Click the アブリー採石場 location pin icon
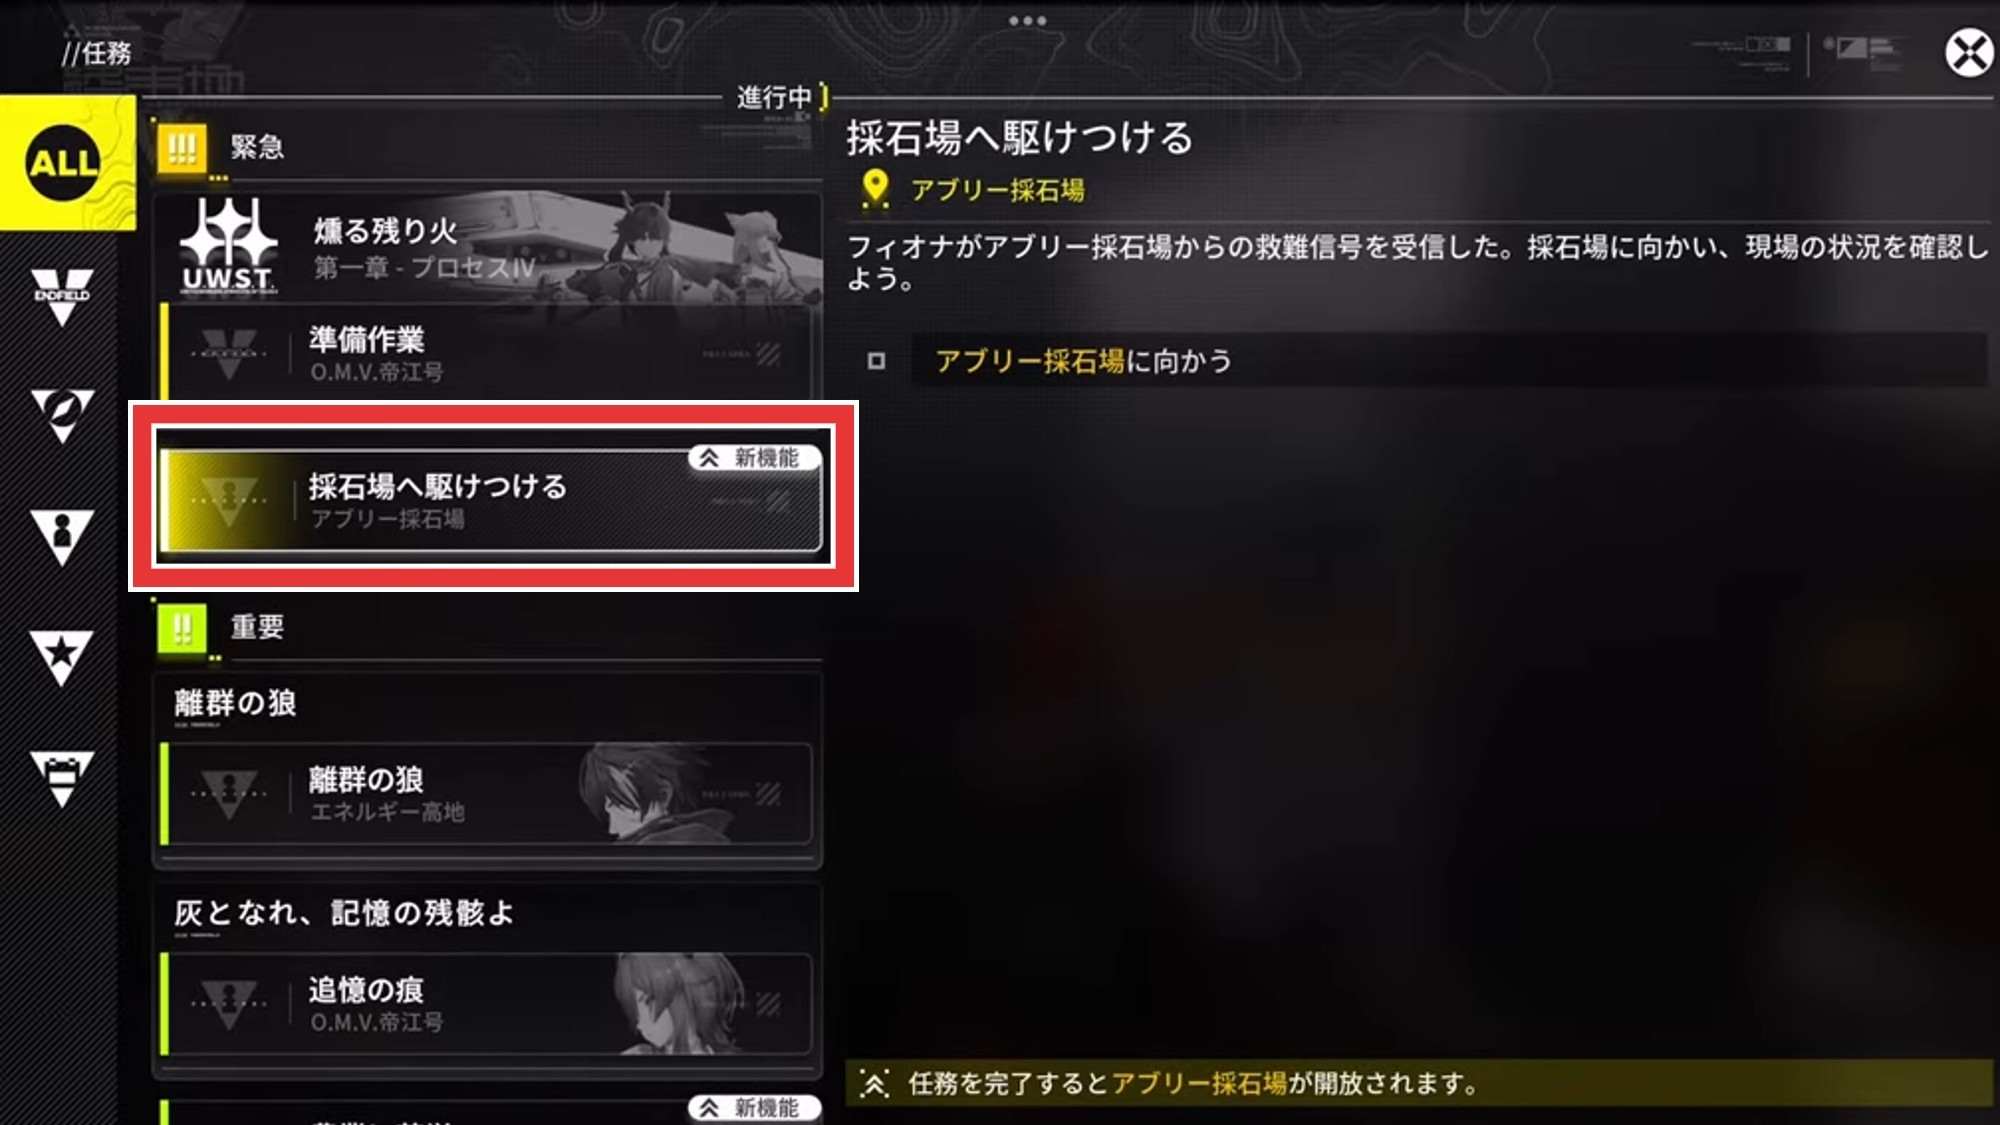This screenshot has height=1125, width=2000. (875, 188)
